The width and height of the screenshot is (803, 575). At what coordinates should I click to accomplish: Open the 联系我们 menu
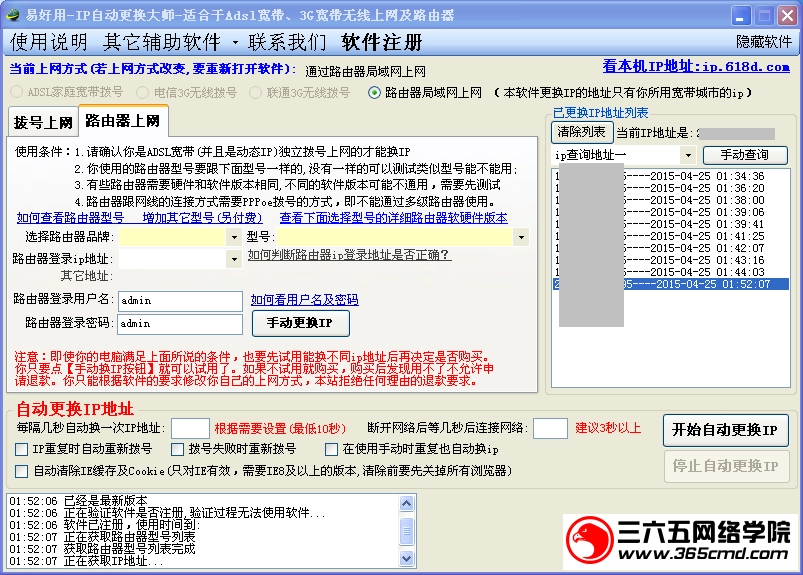click(287, 42)
